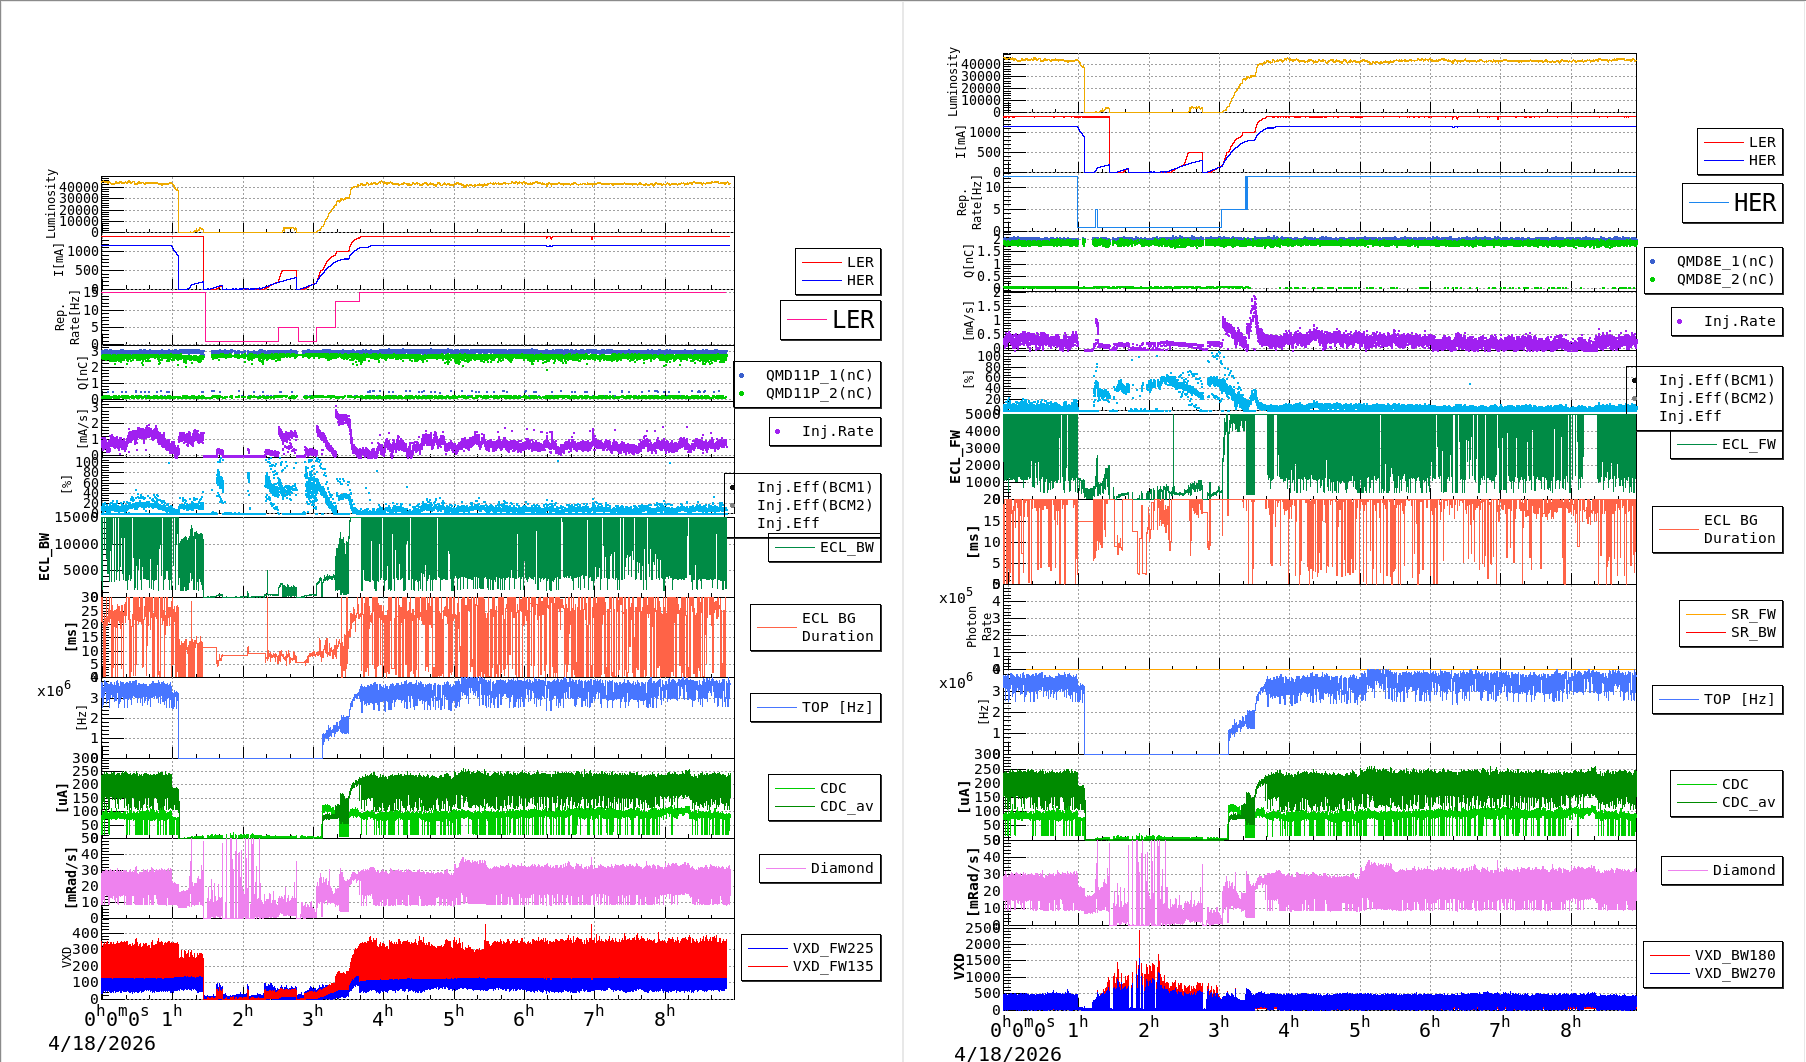Click the ECL_BW legend box
The height and width of the screenshot is (1062, 1806).
pyautogui.click(x=825, y=548)
